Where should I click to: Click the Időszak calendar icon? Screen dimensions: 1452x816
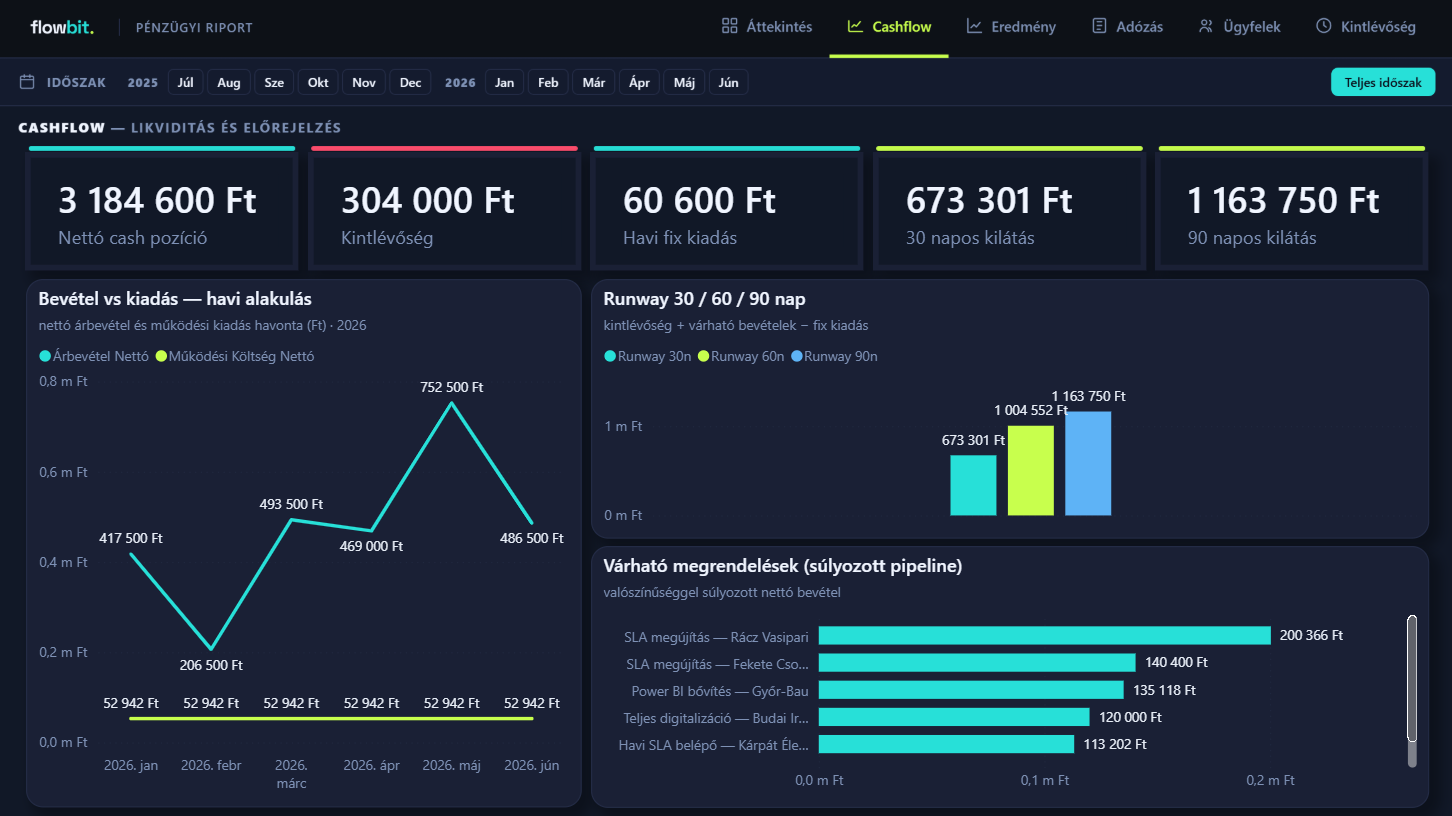28,82
